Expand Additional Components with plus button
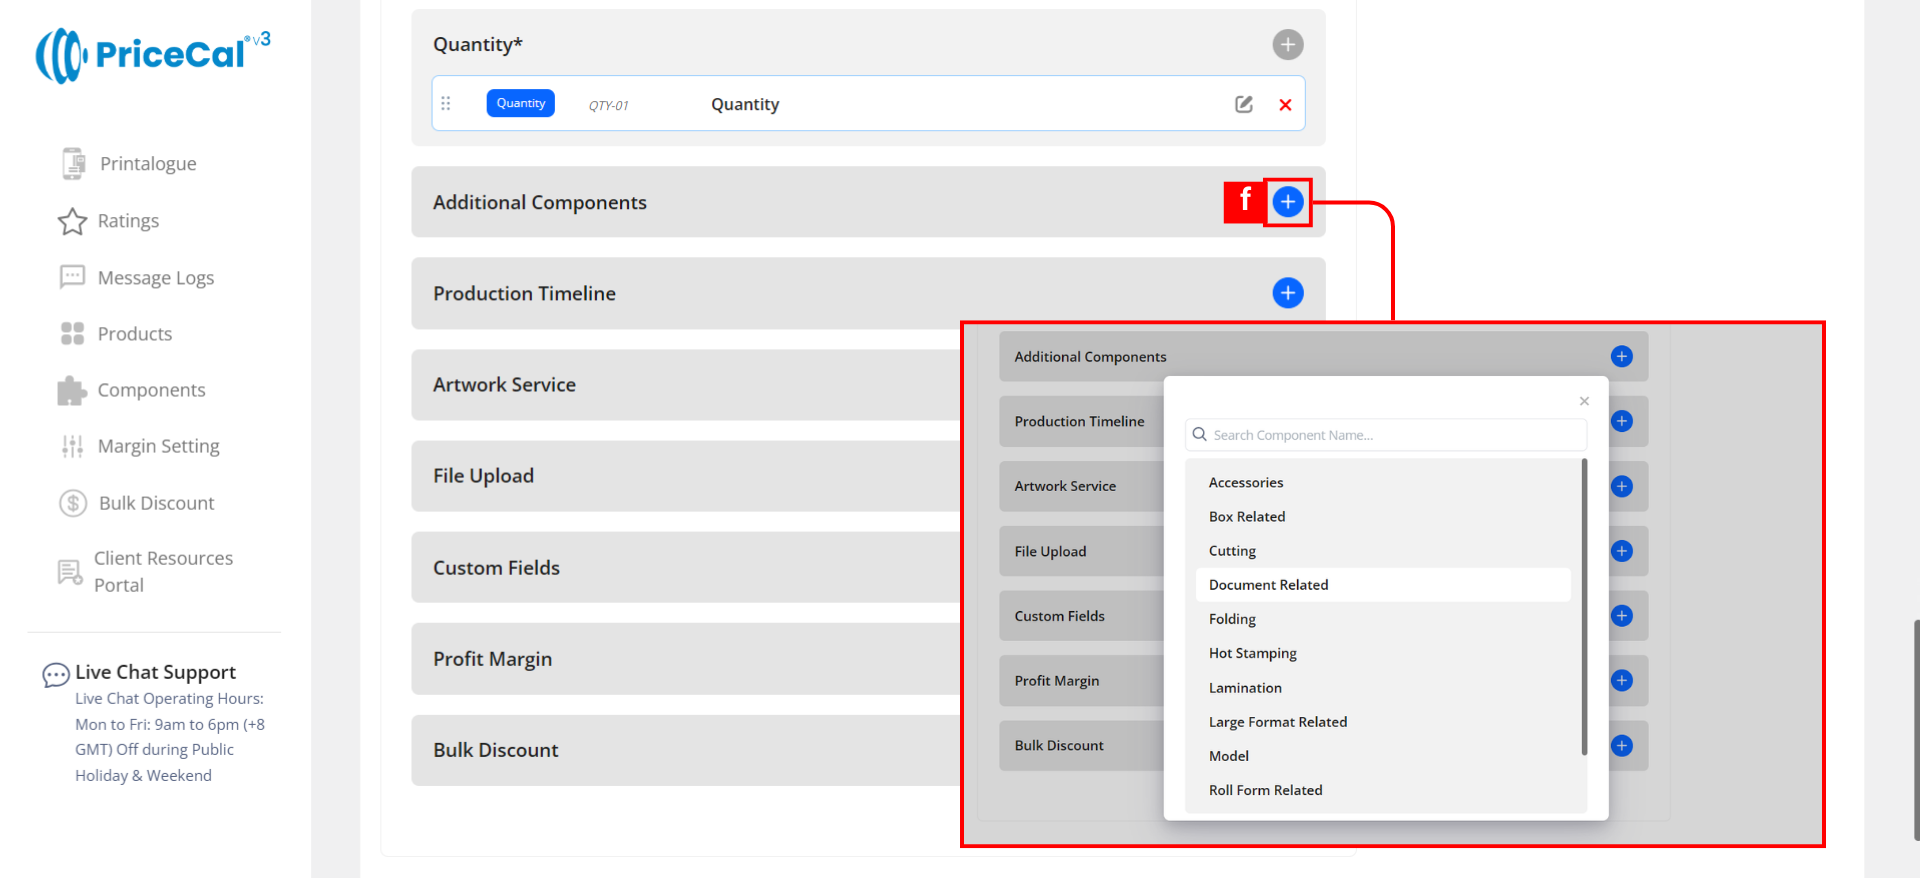This screenshot has height=879, width=1920. coord(1287,202)
